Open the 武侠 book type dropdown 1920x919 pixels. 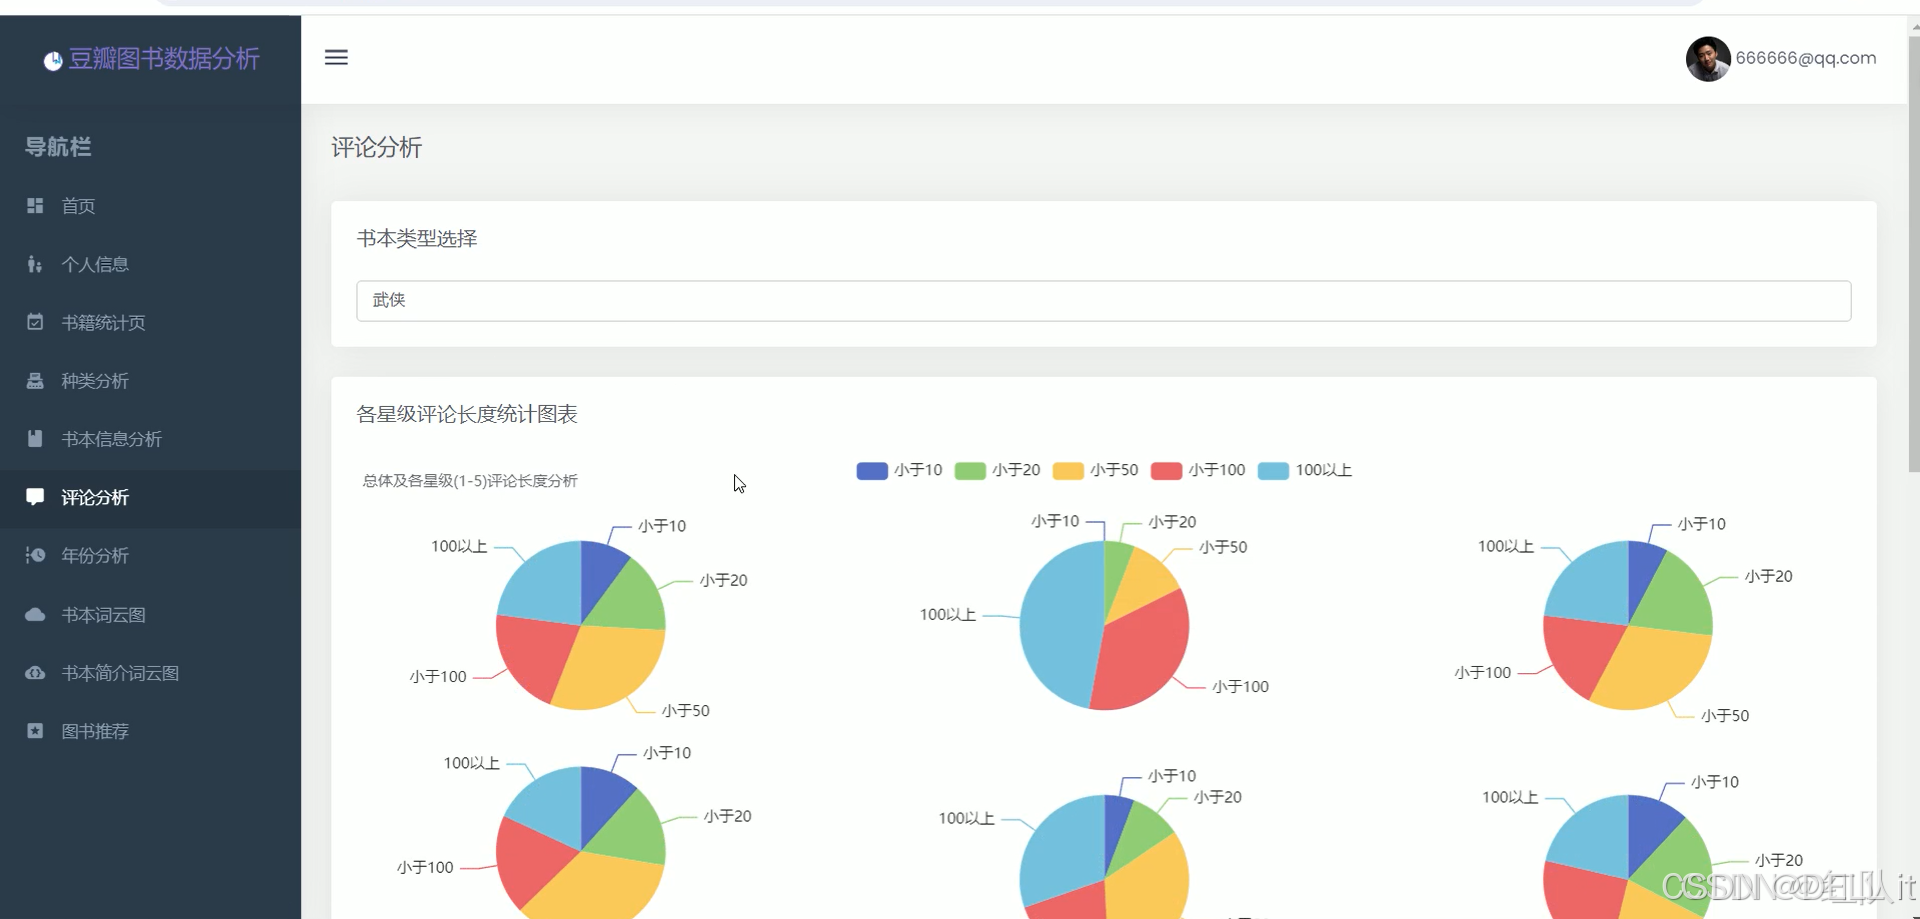click(1104, 301)
